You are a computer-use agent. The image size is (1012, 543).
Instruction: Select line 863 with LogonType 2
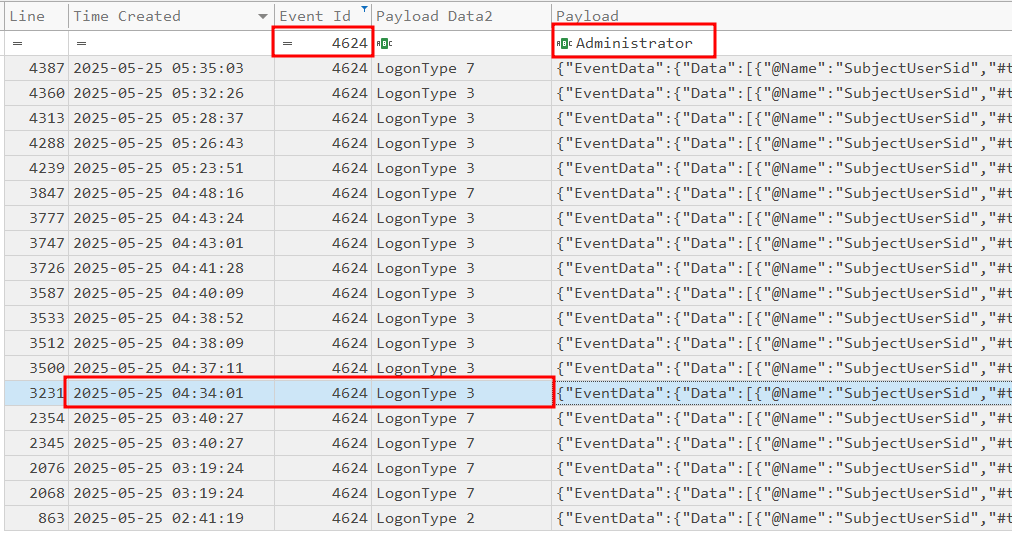[158, 518]
